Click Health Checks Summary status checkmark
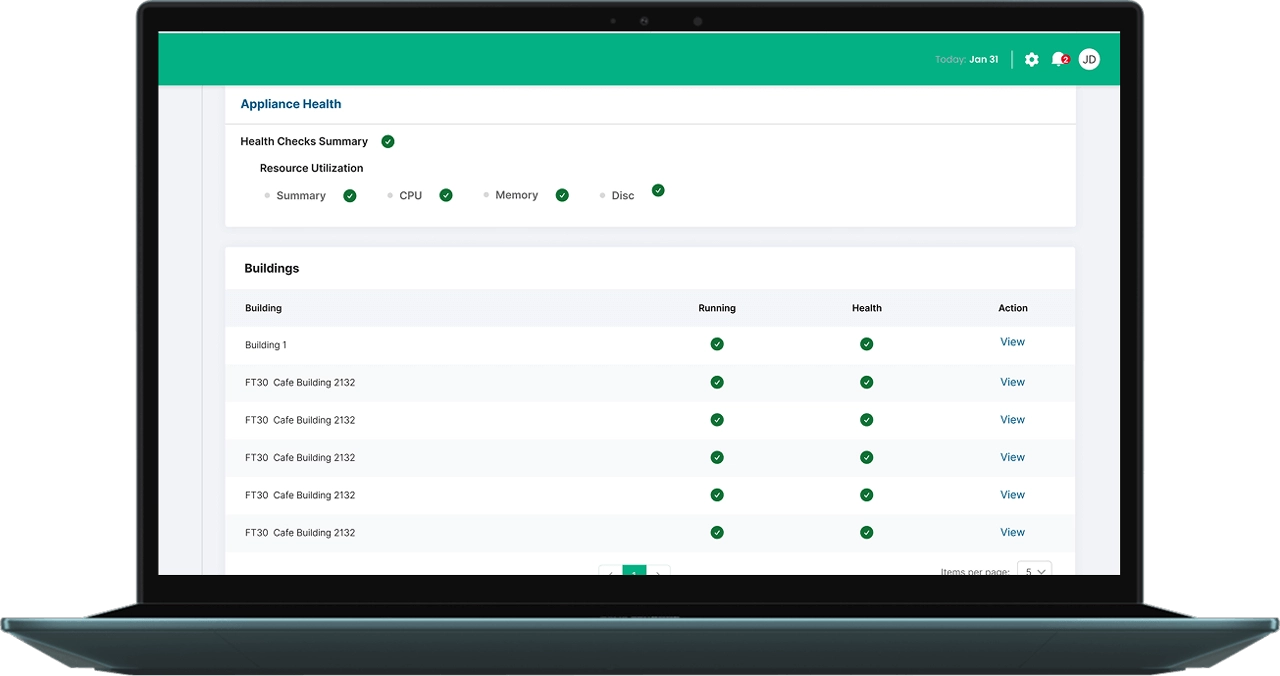This screenshot has height=676, width=1280. [x=388, y=142]
